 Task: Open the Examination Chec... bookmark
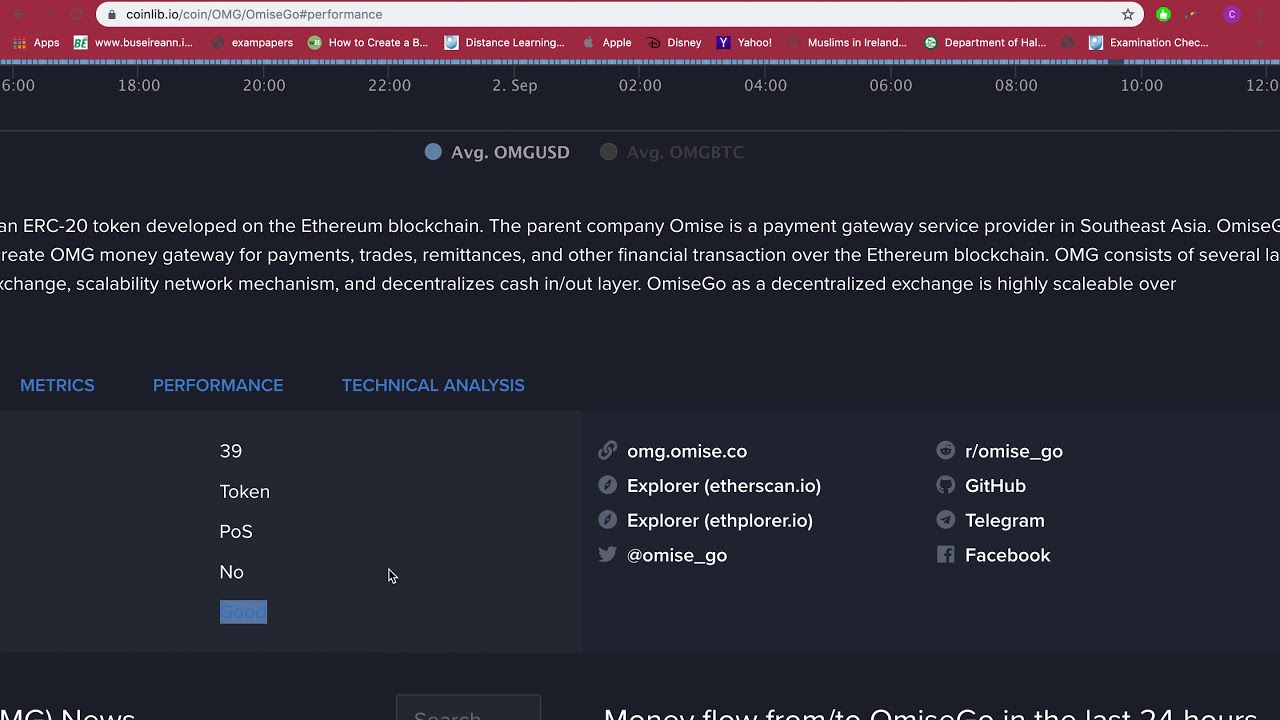pyautogui.click(x=1148, y=43)
